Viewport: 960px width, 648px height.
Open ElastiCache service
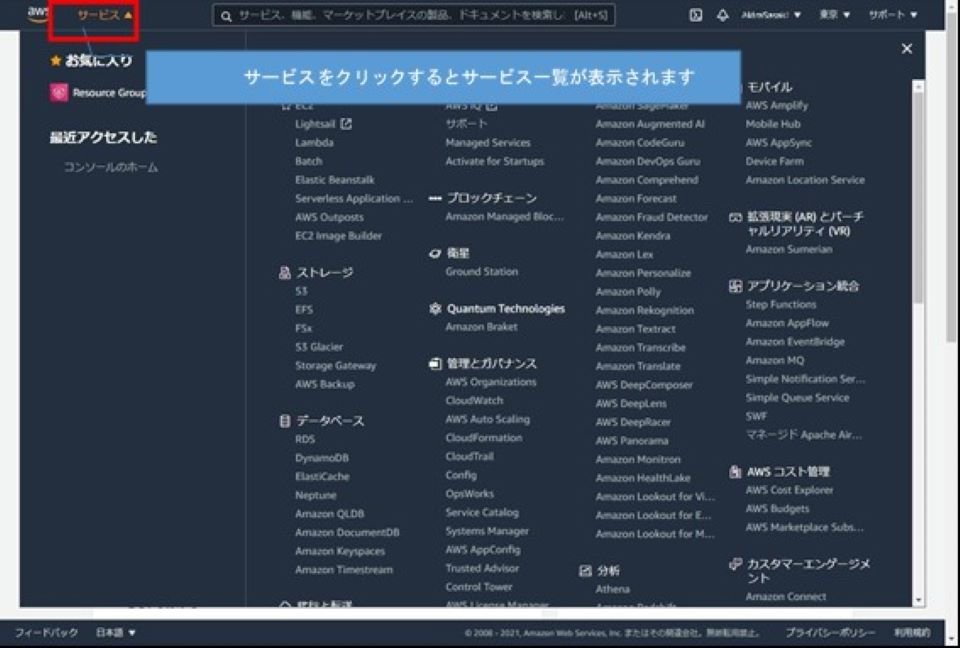(322, 477)
